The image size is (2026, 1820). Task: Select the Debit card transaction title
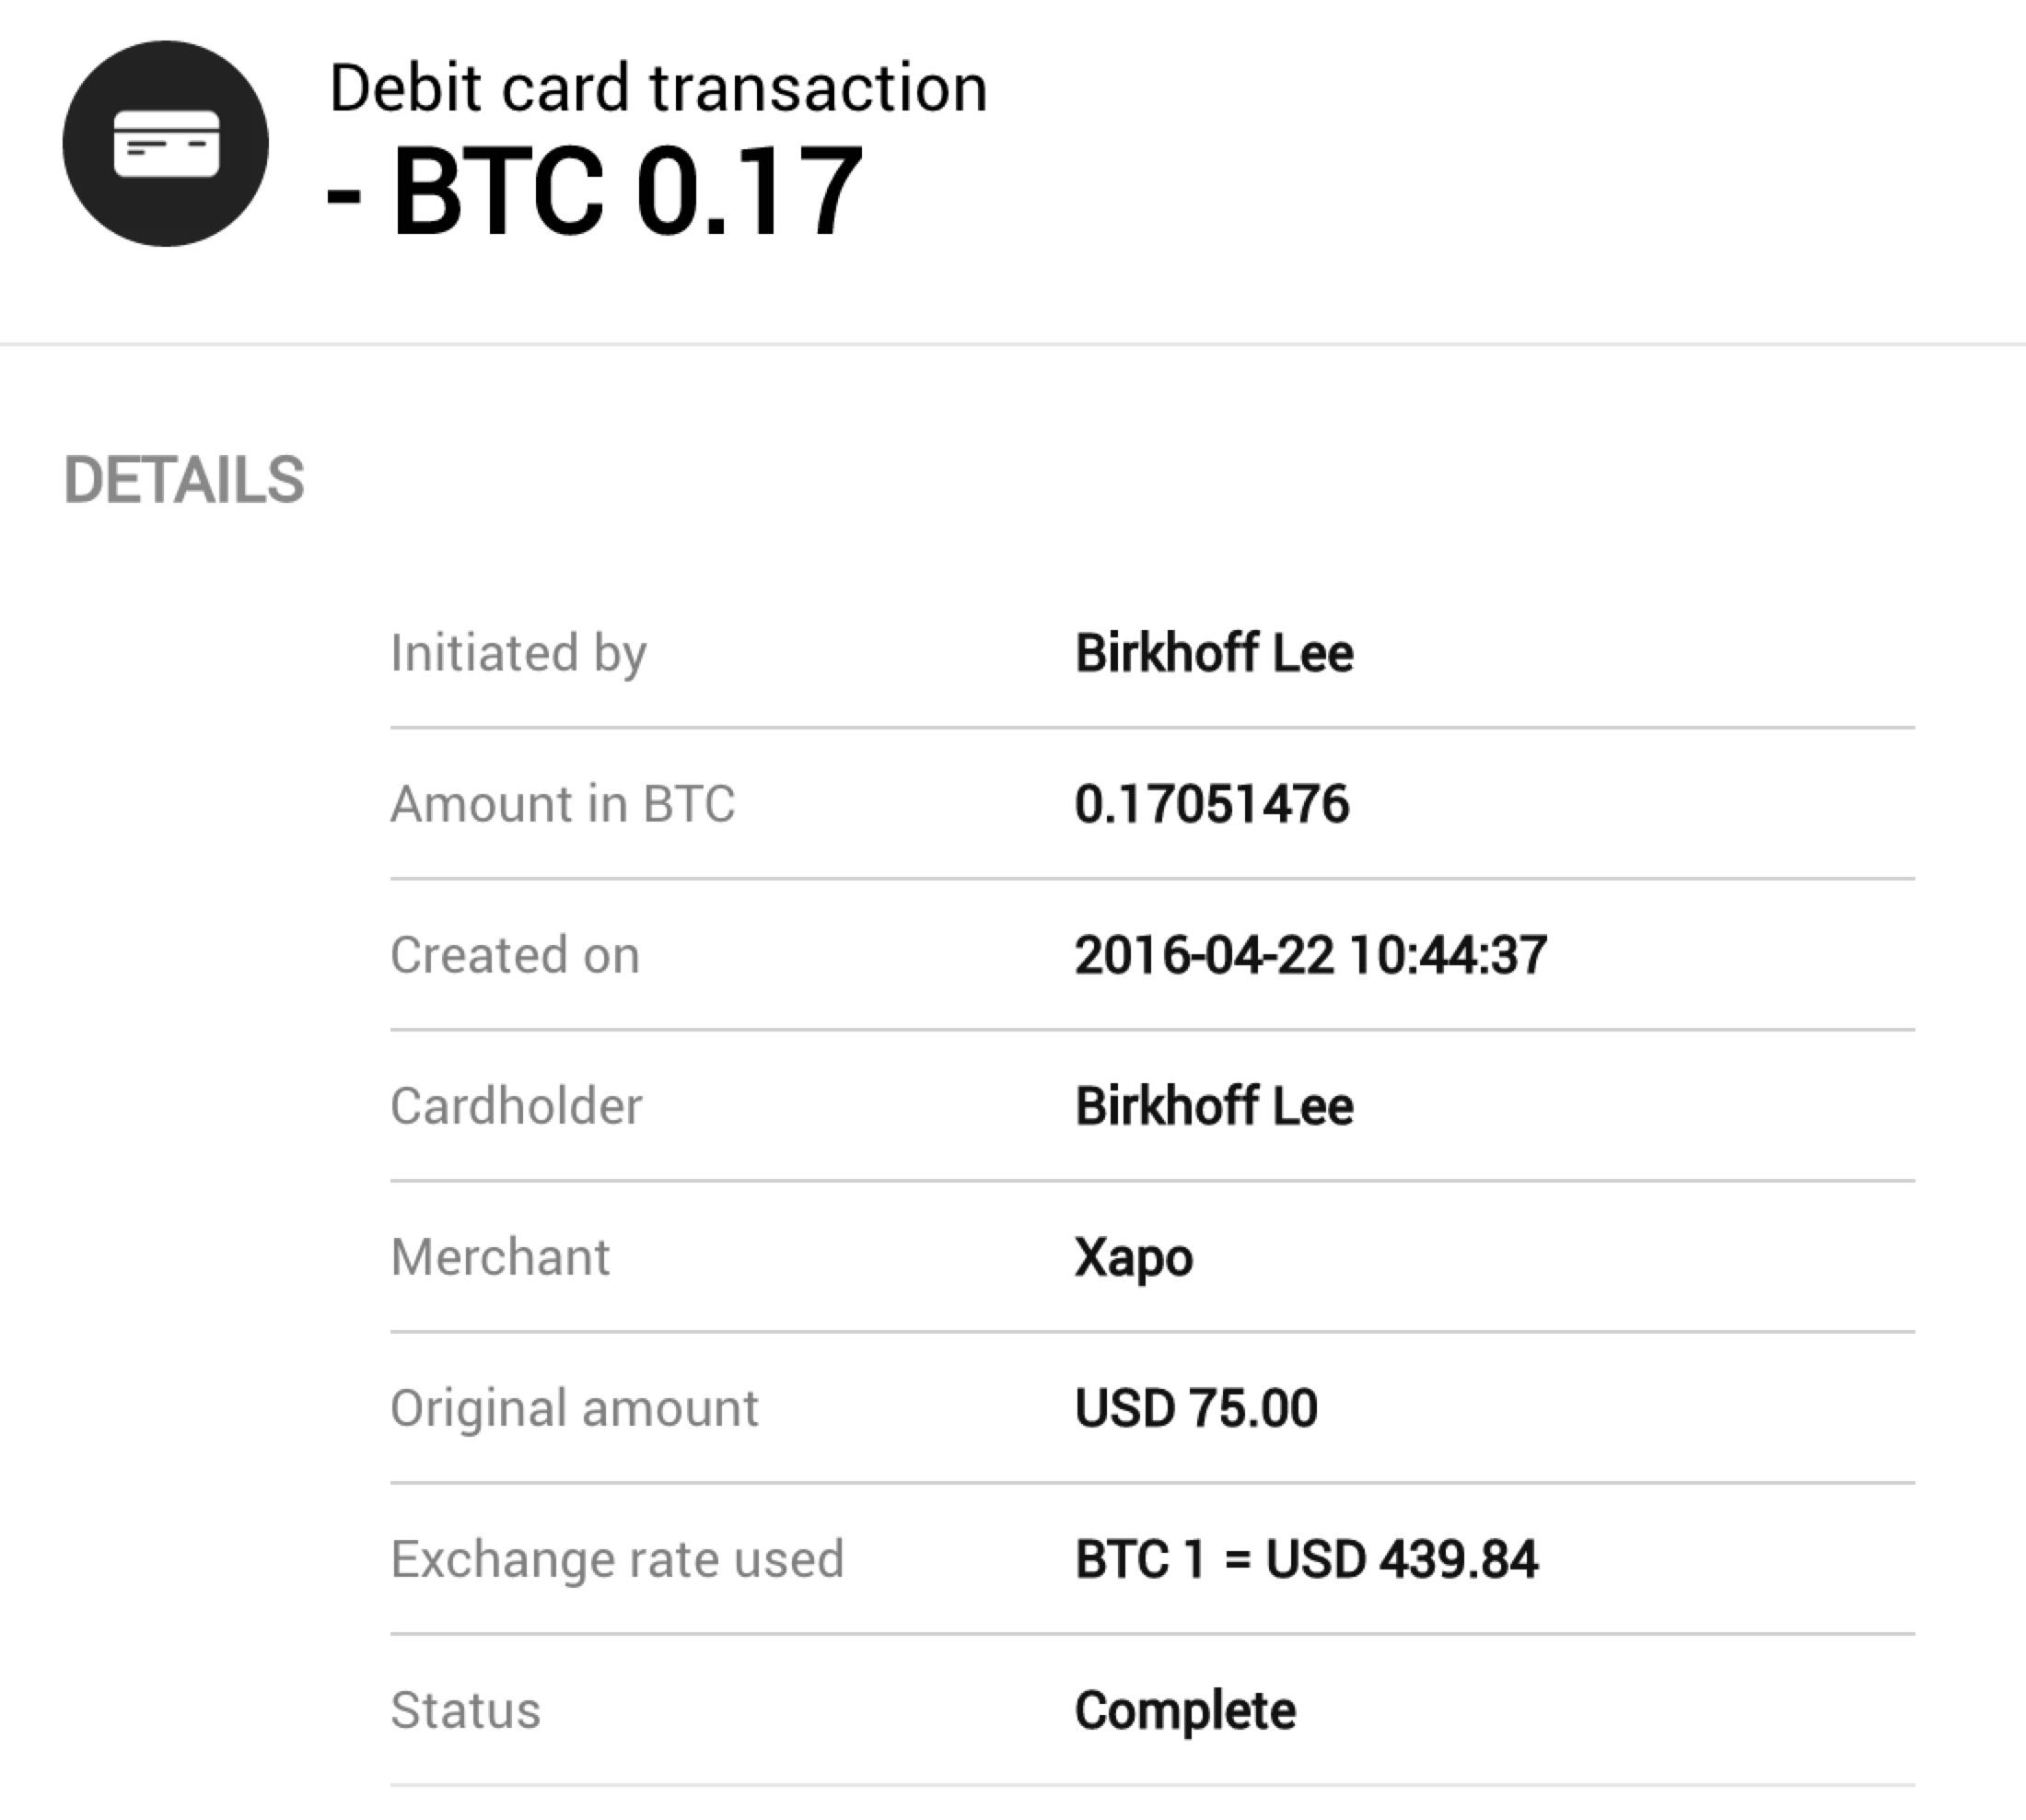click(658, 88)
